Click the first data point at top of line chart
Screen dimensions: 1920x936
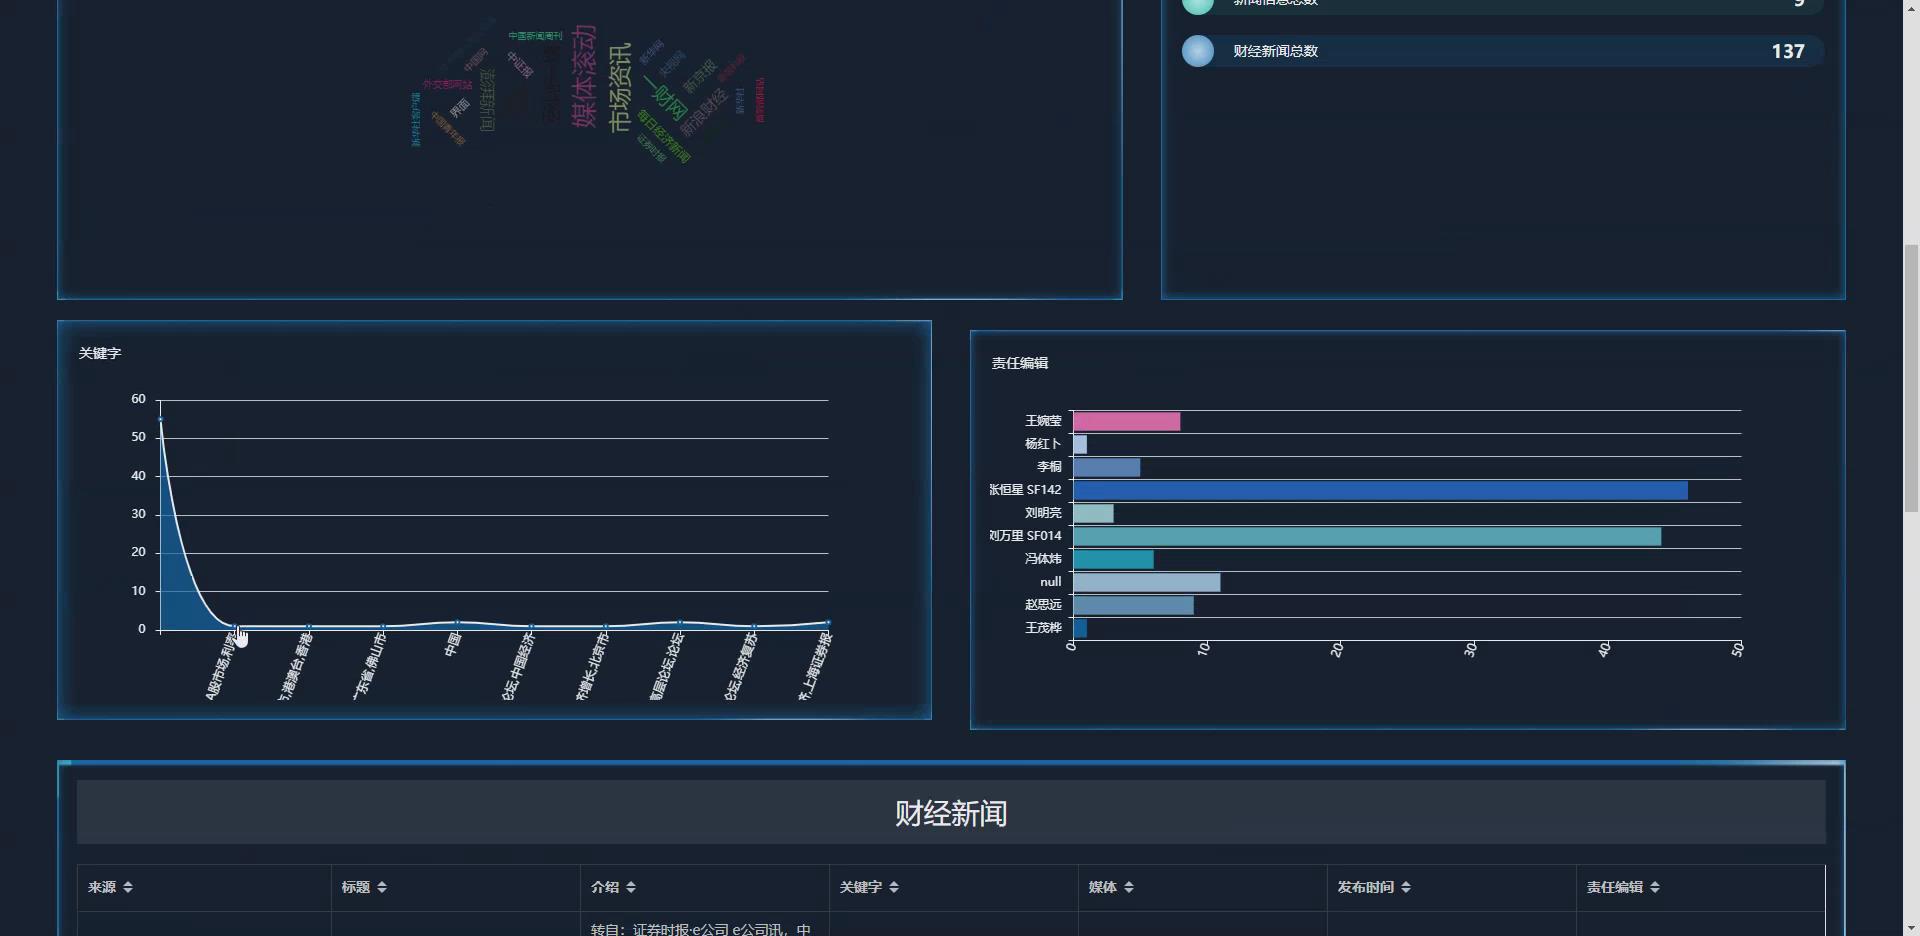(160, 419)
